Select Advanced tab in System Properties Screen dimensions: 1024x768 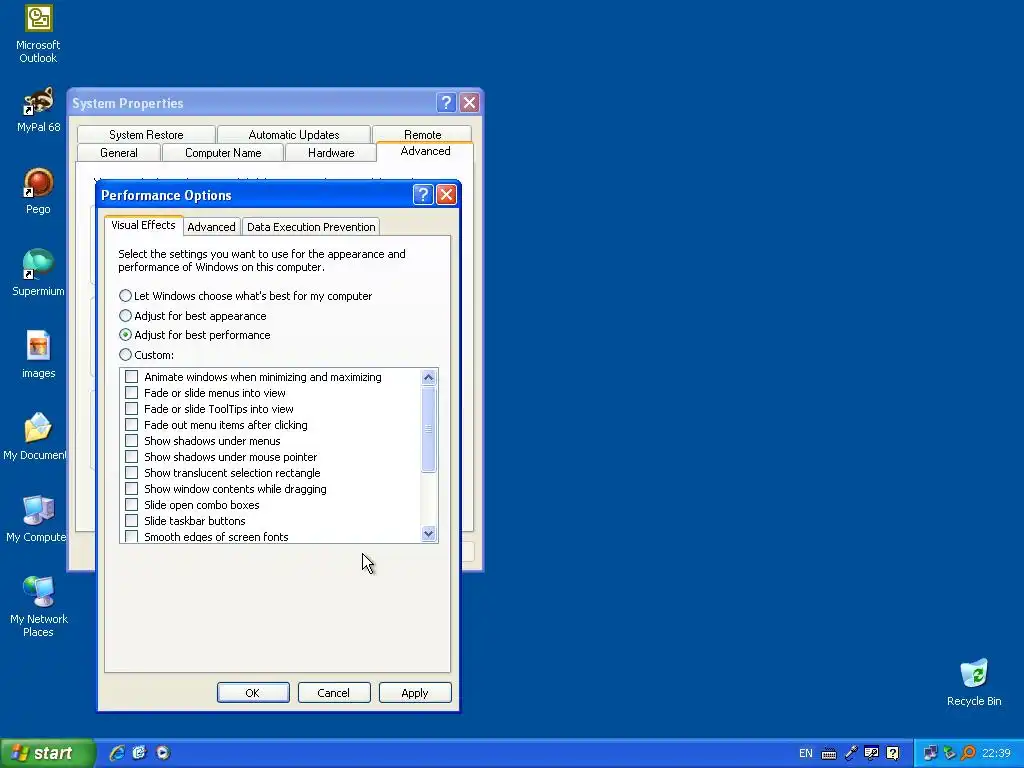pyautogui.click(x=425, y=152)
